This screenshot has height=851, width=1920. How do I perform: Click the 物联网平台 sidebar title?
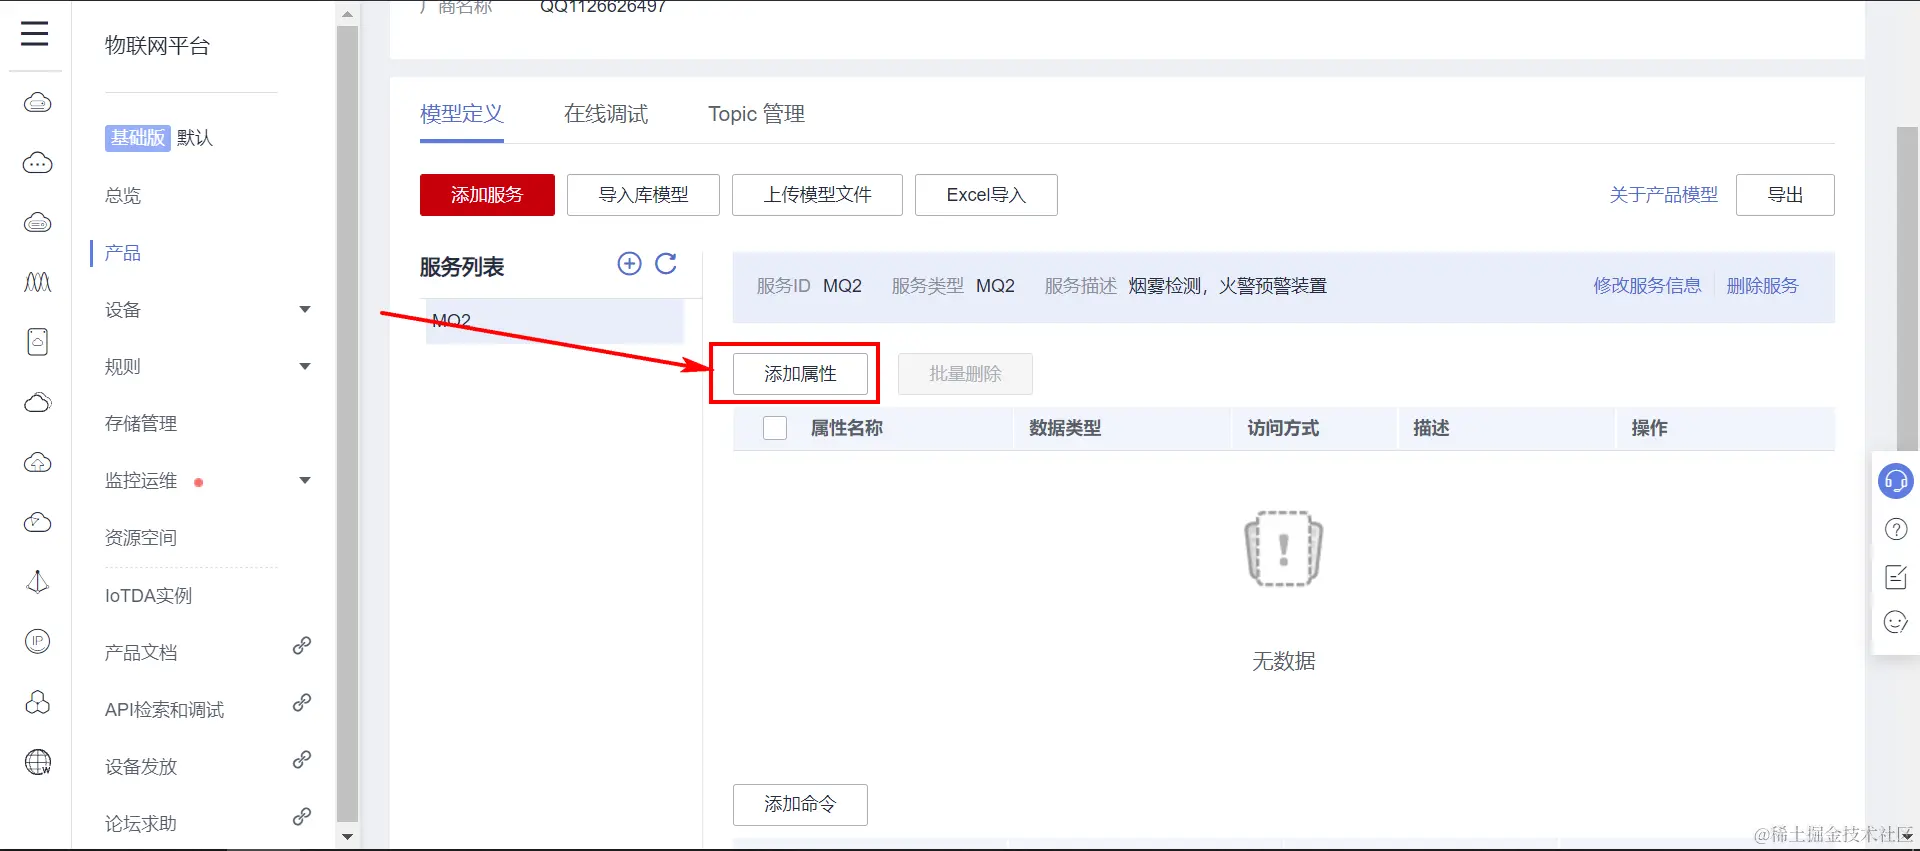click(157, 46)
